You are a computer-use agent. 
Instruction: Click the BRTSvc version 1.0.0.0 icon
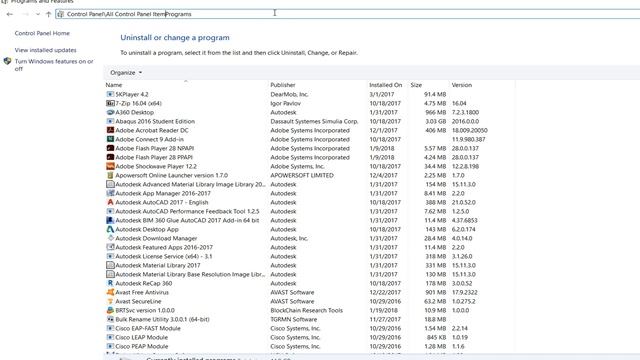[110, 310]
